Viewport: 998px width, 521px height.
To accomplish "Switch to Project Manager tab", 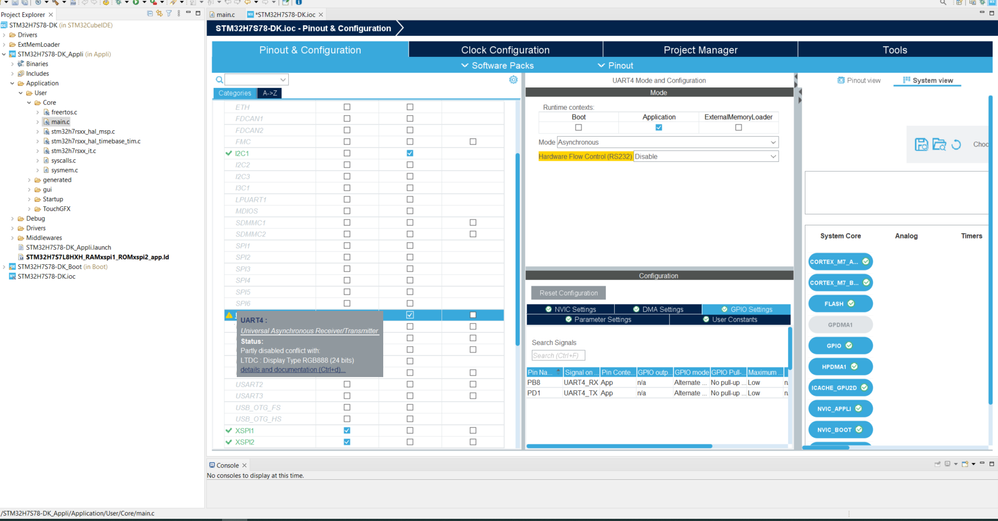I will [x=700, y=50].
